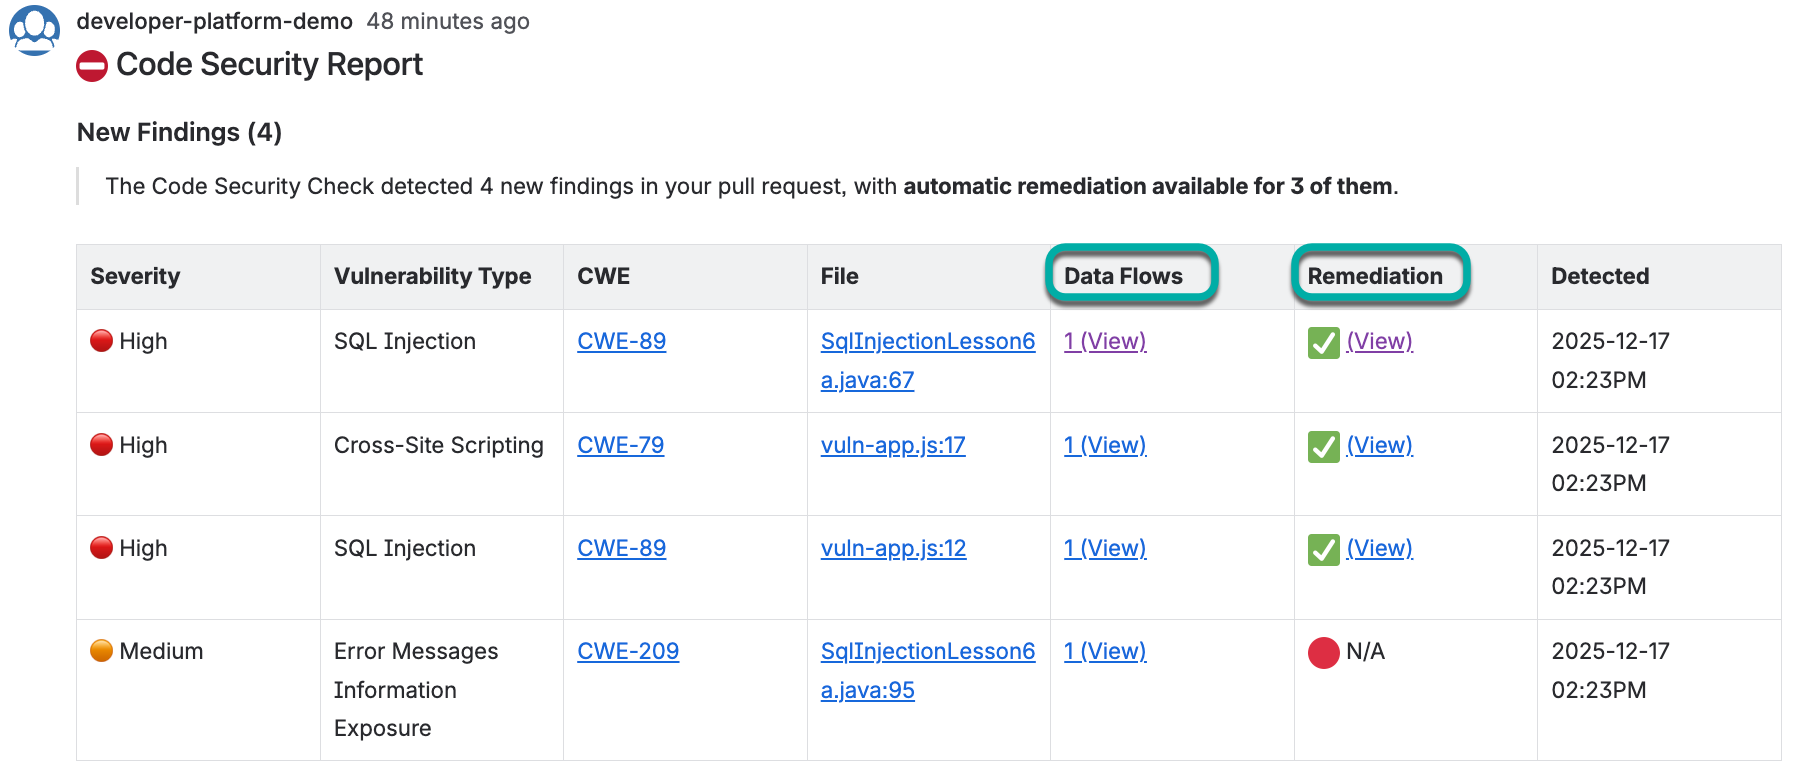Screen dimensions: 1806x780
Task: View data flow for the Cross-Site Scripting finding
Action: coord(1105,445)
